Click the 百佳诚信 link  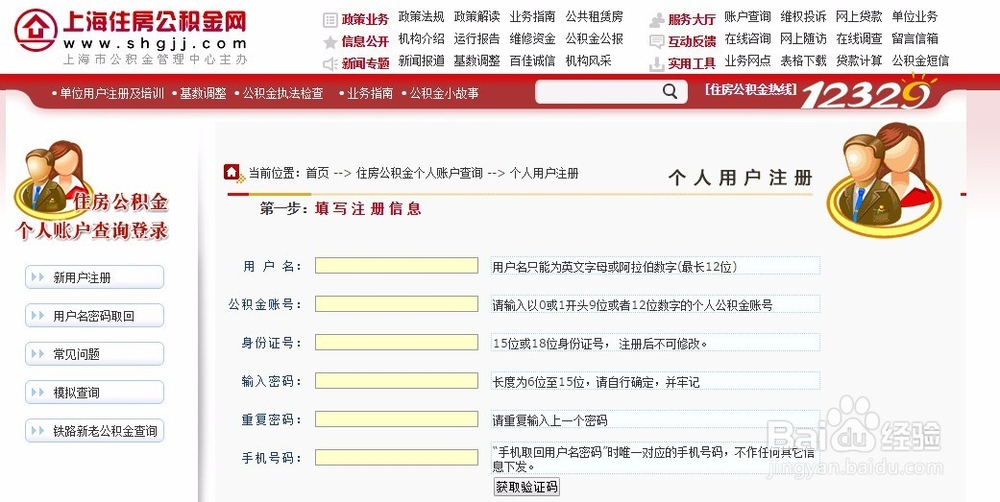click(x=533, y=61)
